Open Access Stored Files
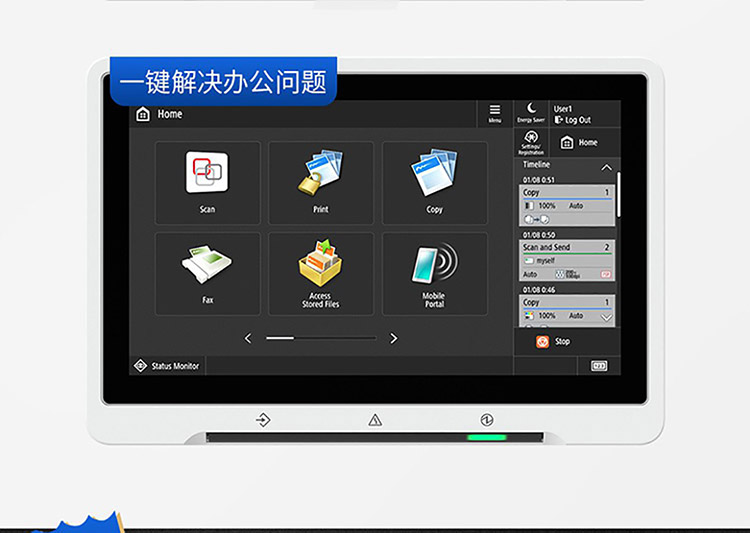The image size is (750, 533). (320, 273)
